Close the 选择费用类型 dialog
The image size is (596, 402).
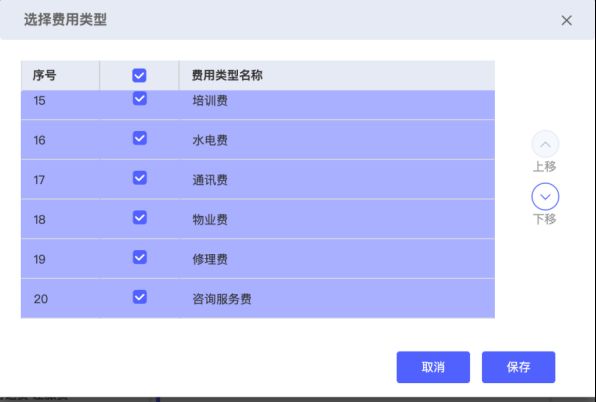click(566, 20)
